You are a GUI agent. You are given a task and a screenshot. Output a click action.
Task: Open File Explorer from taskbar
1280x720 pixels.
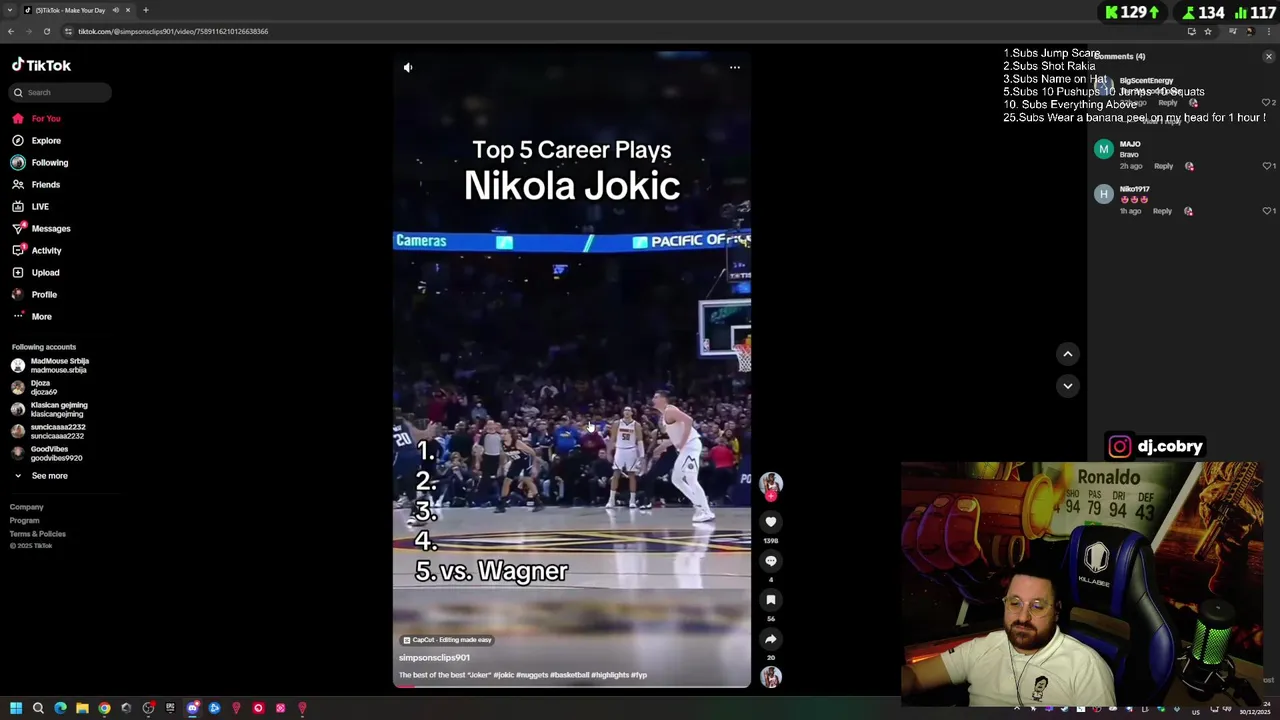[x=82, y=708]
